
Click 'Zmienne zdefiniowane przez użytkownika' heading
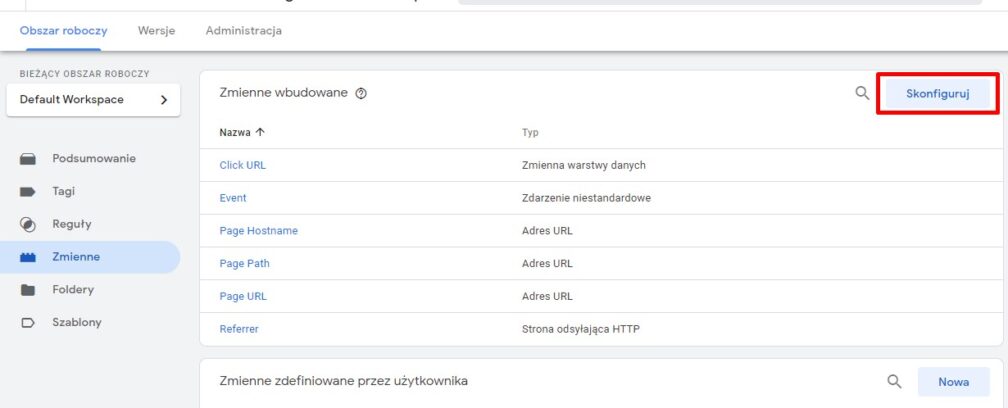tap(343, 381)
